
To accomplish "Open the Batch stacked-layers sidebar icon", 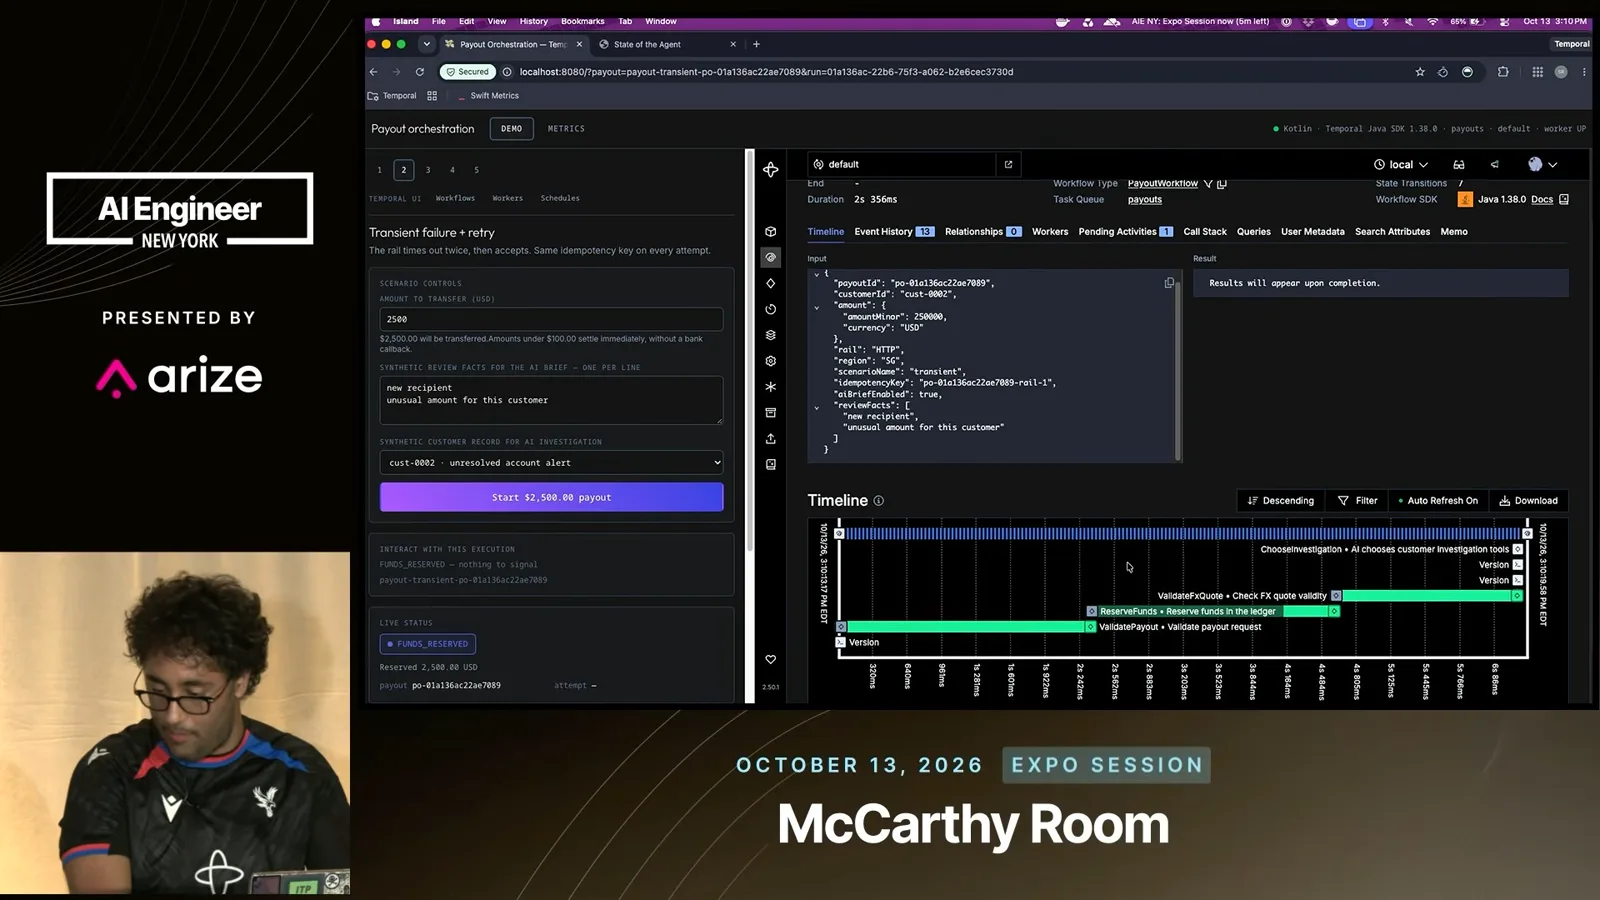I will (770, 335).
